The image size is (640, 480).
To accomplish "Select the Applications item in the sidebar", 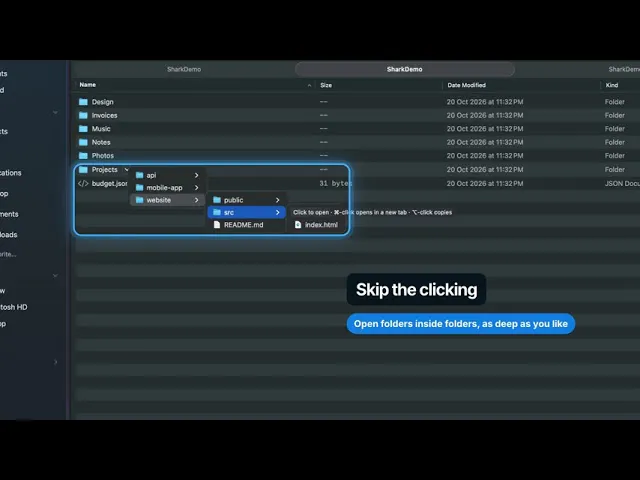I will point(11,173).
